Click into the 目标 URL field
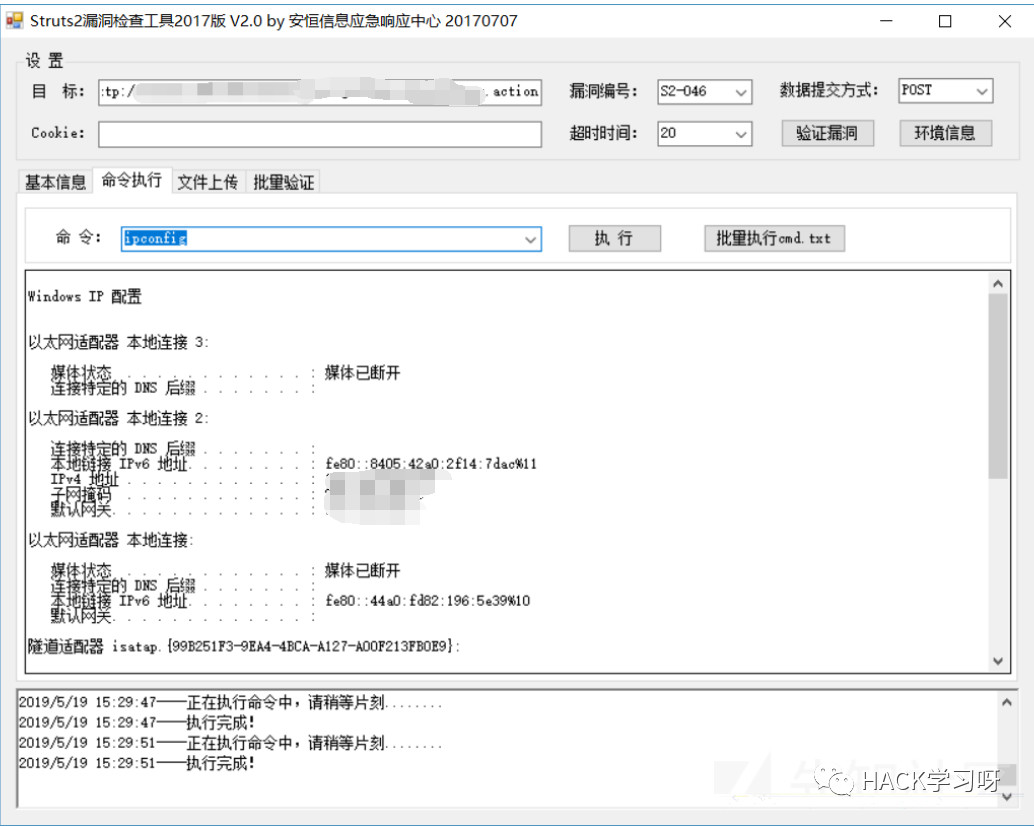This screenshot has width=1034, height=826. tap(320, 92)
